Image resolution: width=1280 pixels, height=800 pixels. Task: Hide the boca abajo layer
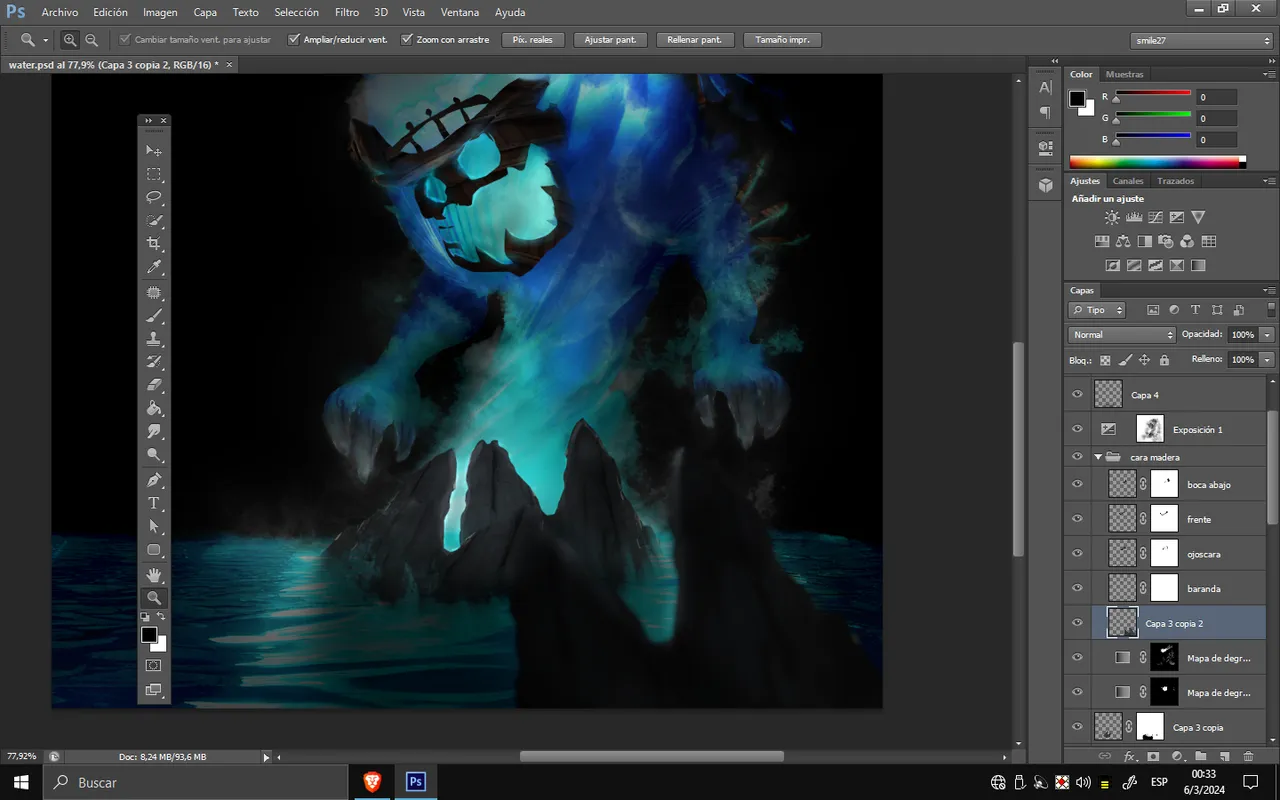tap(1077, 485)
